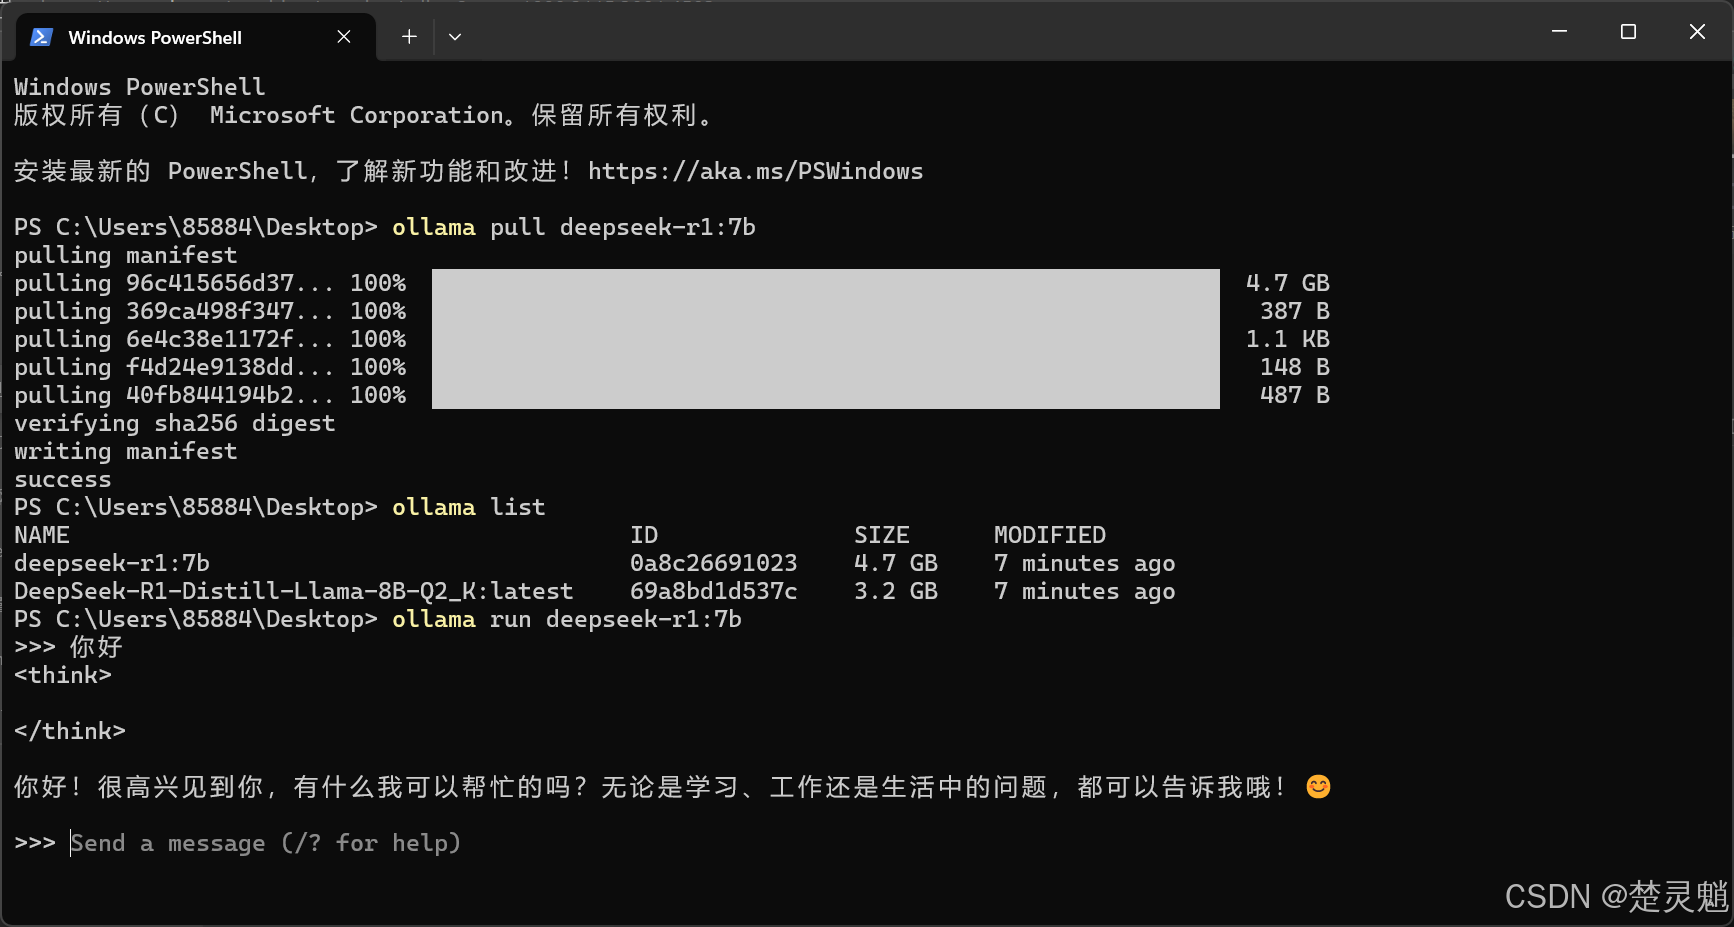Click the SIZE column header

pyautogui.click(x=882, y=535)
